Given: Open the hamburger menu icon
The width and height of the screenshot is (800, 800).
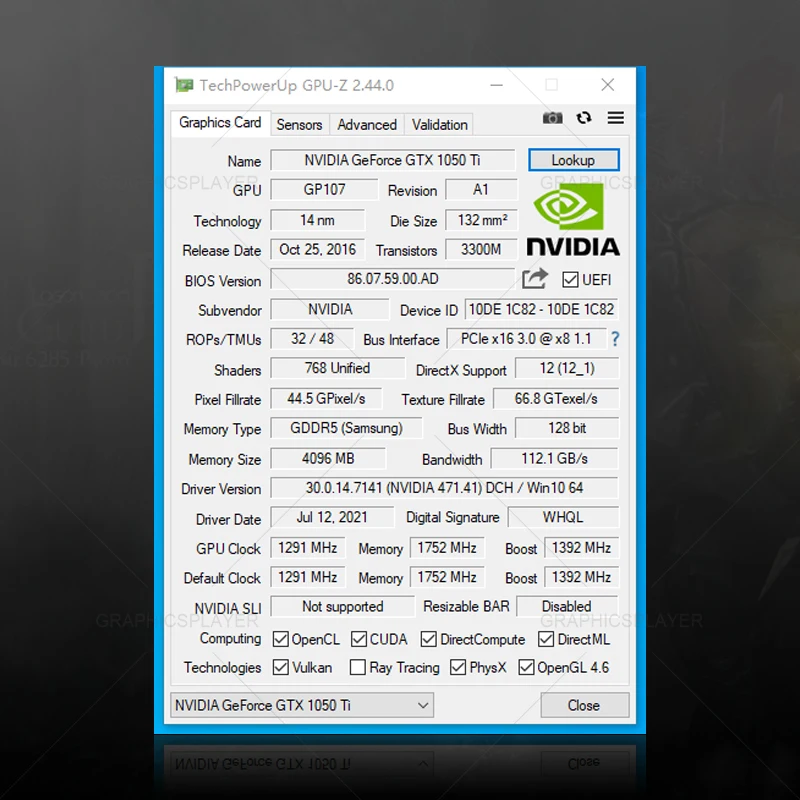Looking at the screenshot, I should 616,118.
